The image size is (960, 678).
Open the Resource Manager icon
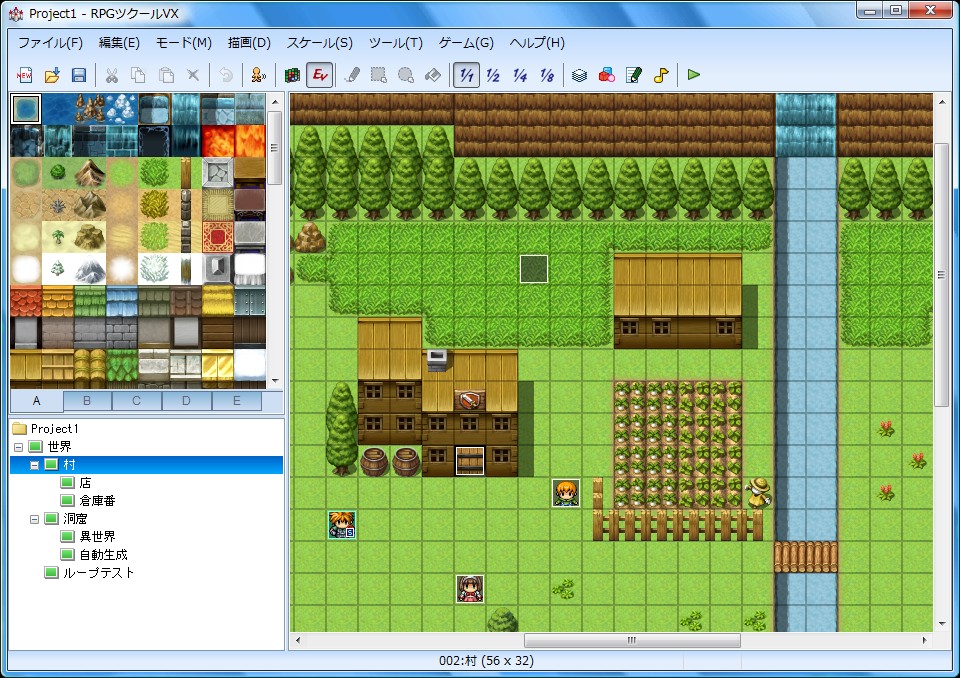pyautogui.click(x=607, y=75)
